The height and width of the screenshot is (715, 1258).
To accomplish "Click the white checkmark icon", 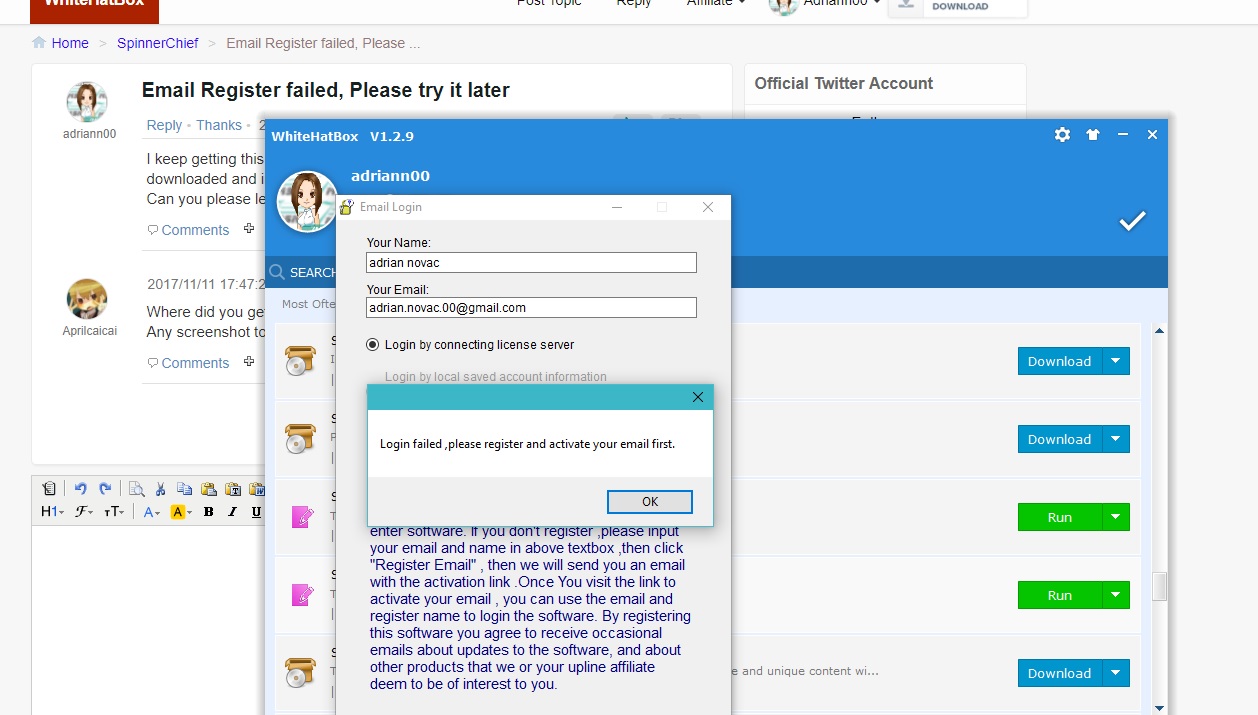I will (x=1132, y=221).
